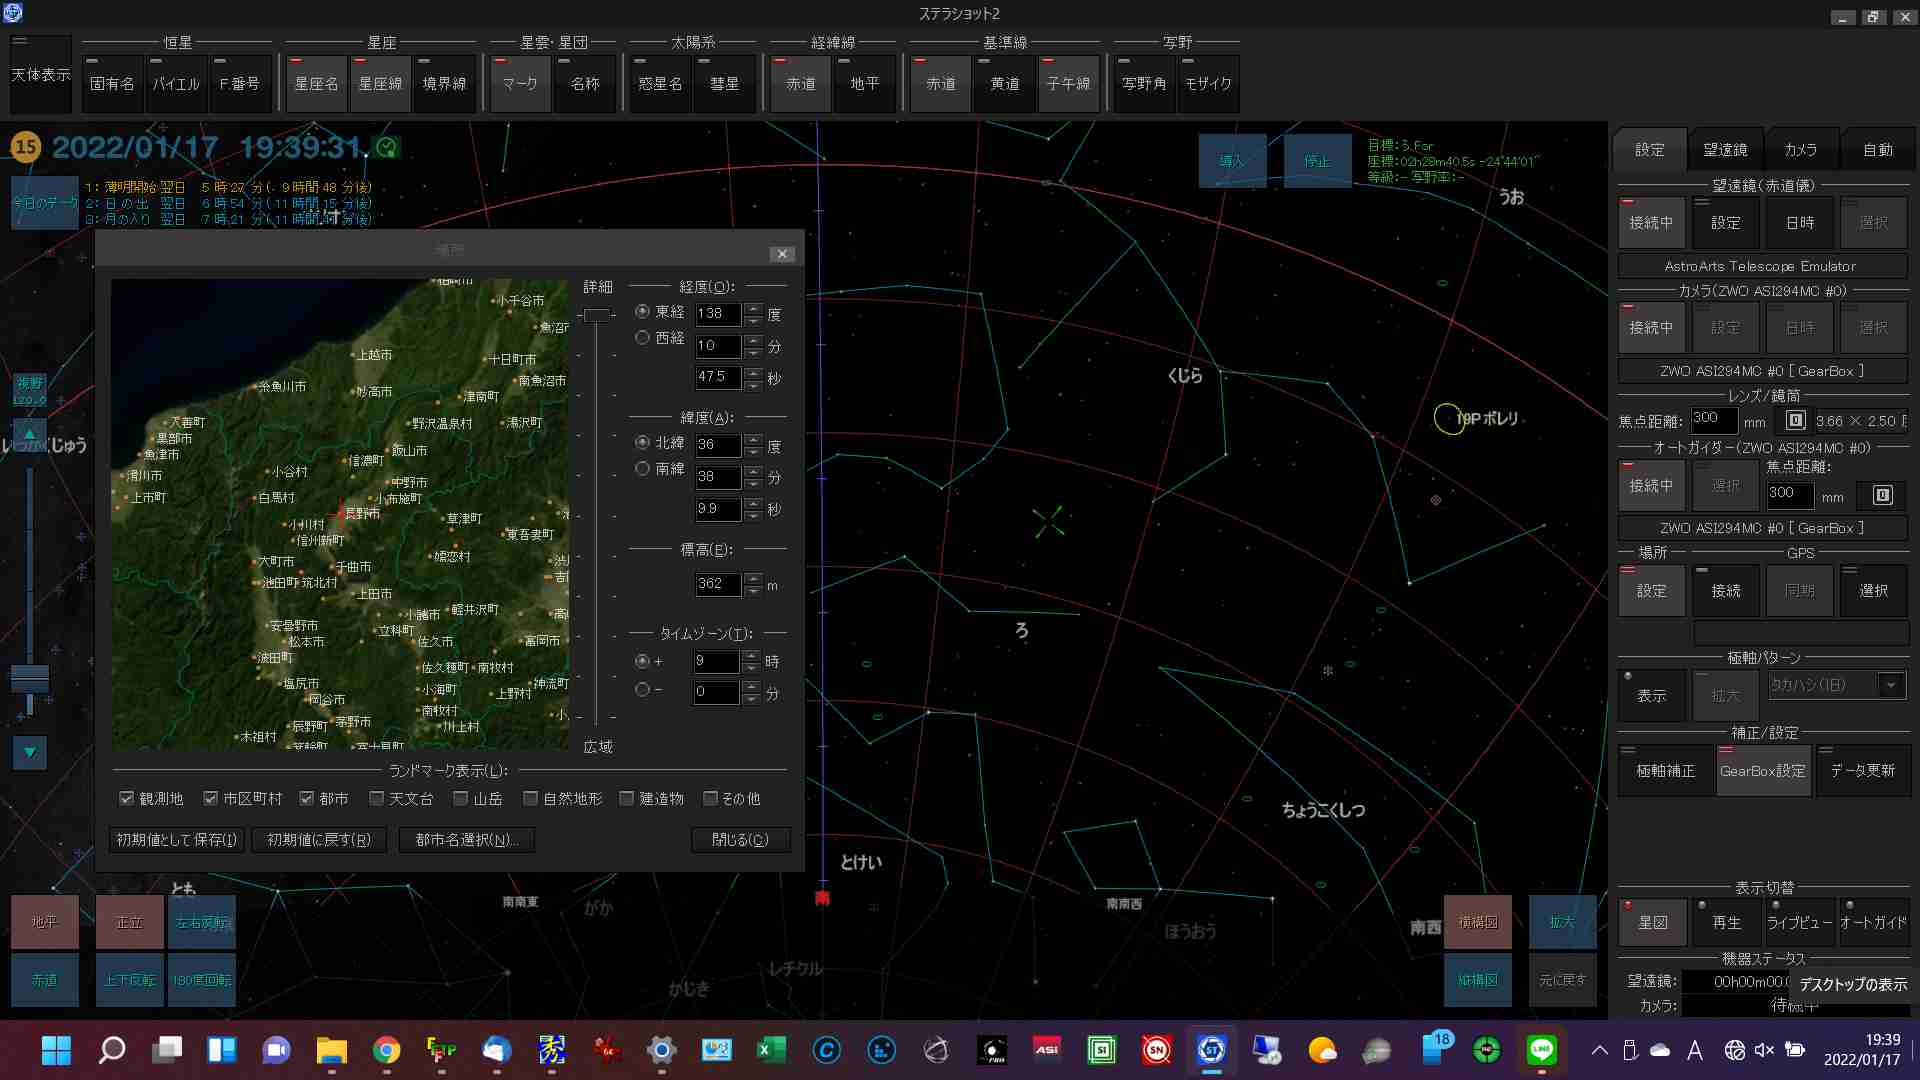Uncheck the 観測地 landmark checkbox
Image resolution: width=1920 pixels, height=1080 pixels.
click(127, 798)
